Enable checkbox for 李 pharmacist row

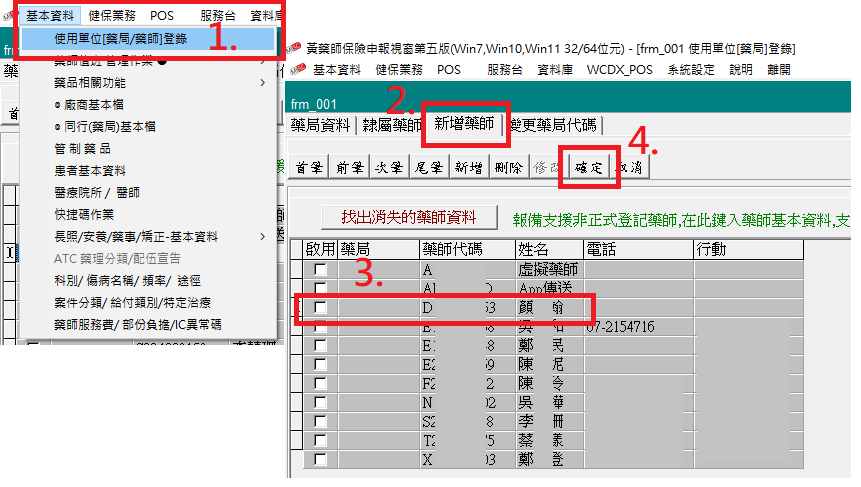point(320,422)
